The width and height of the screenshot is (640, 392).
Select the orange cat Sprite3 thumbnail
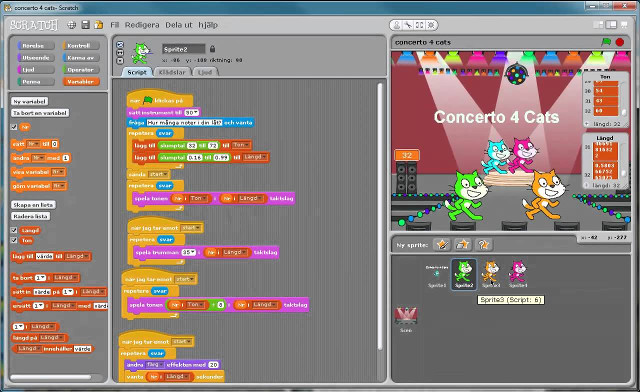tap(491, 274)
